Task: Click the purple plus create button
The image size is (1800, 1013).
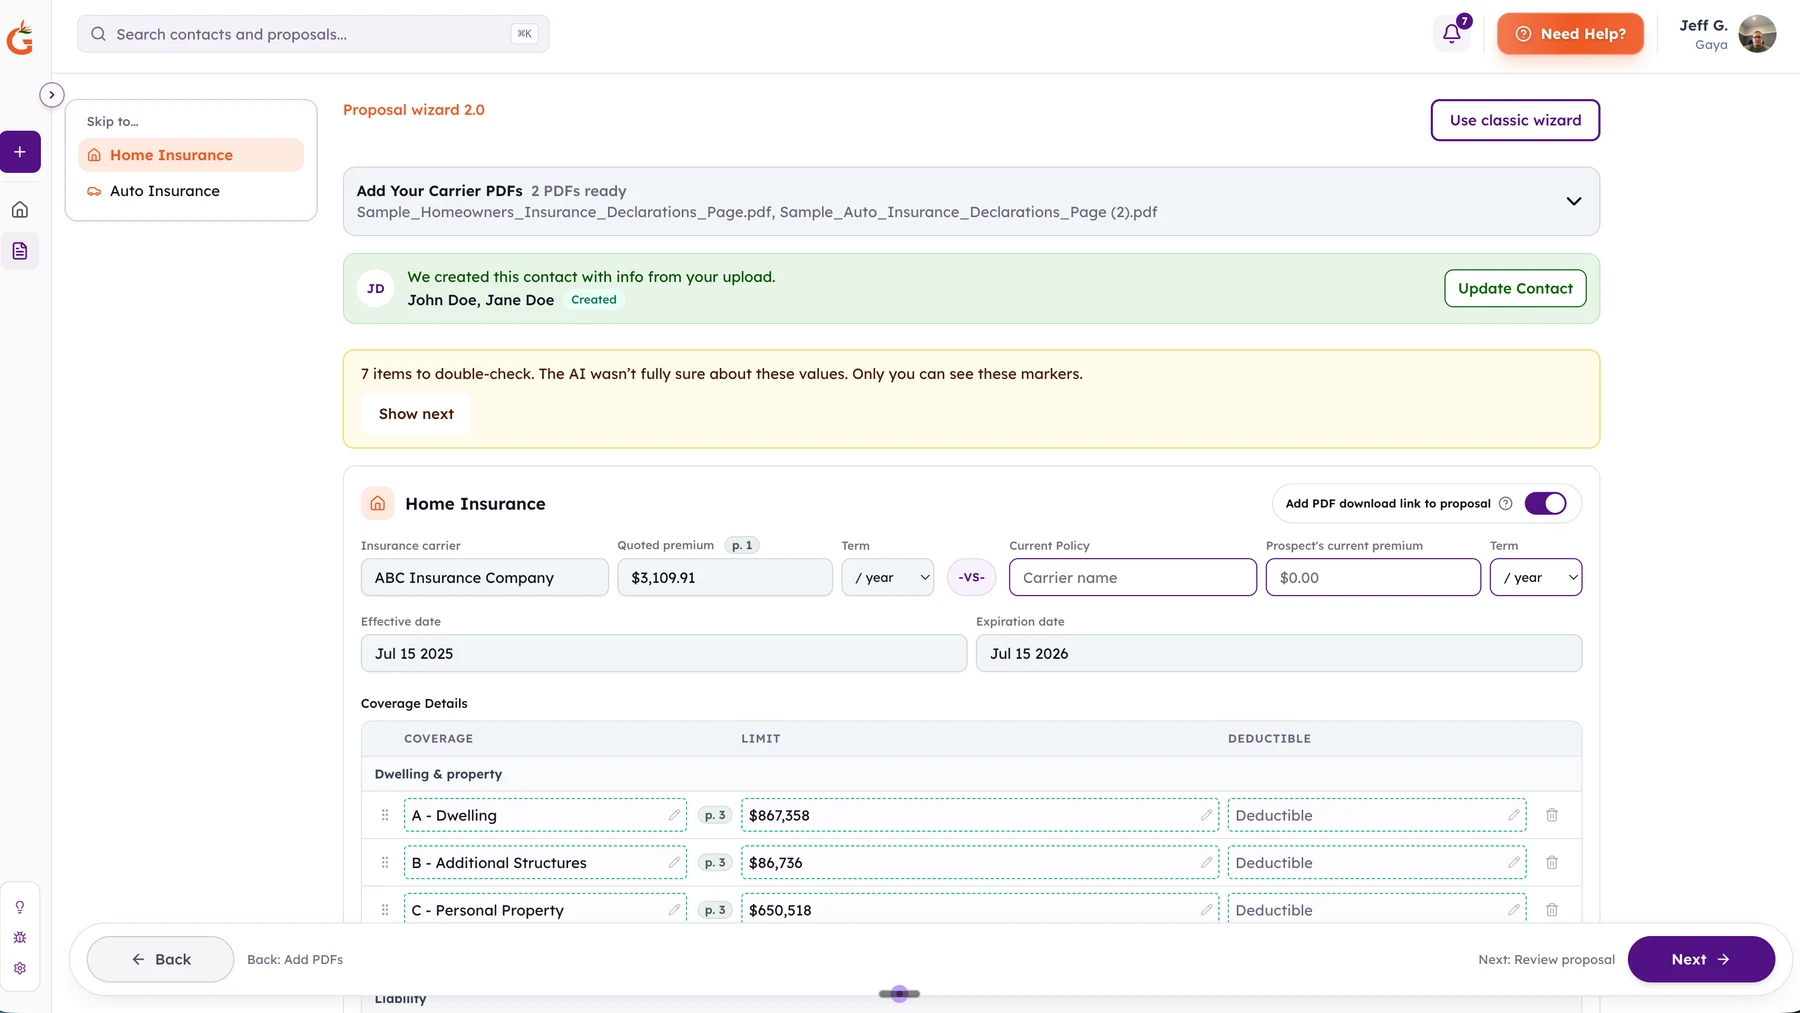Action: point(20,152)
